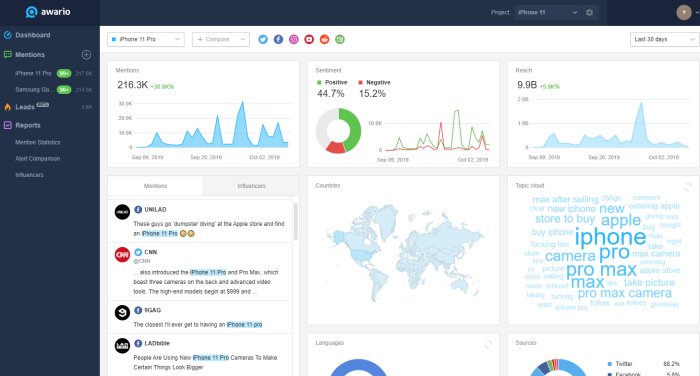Open Alert Comparison report

click(x=38, y=159)
